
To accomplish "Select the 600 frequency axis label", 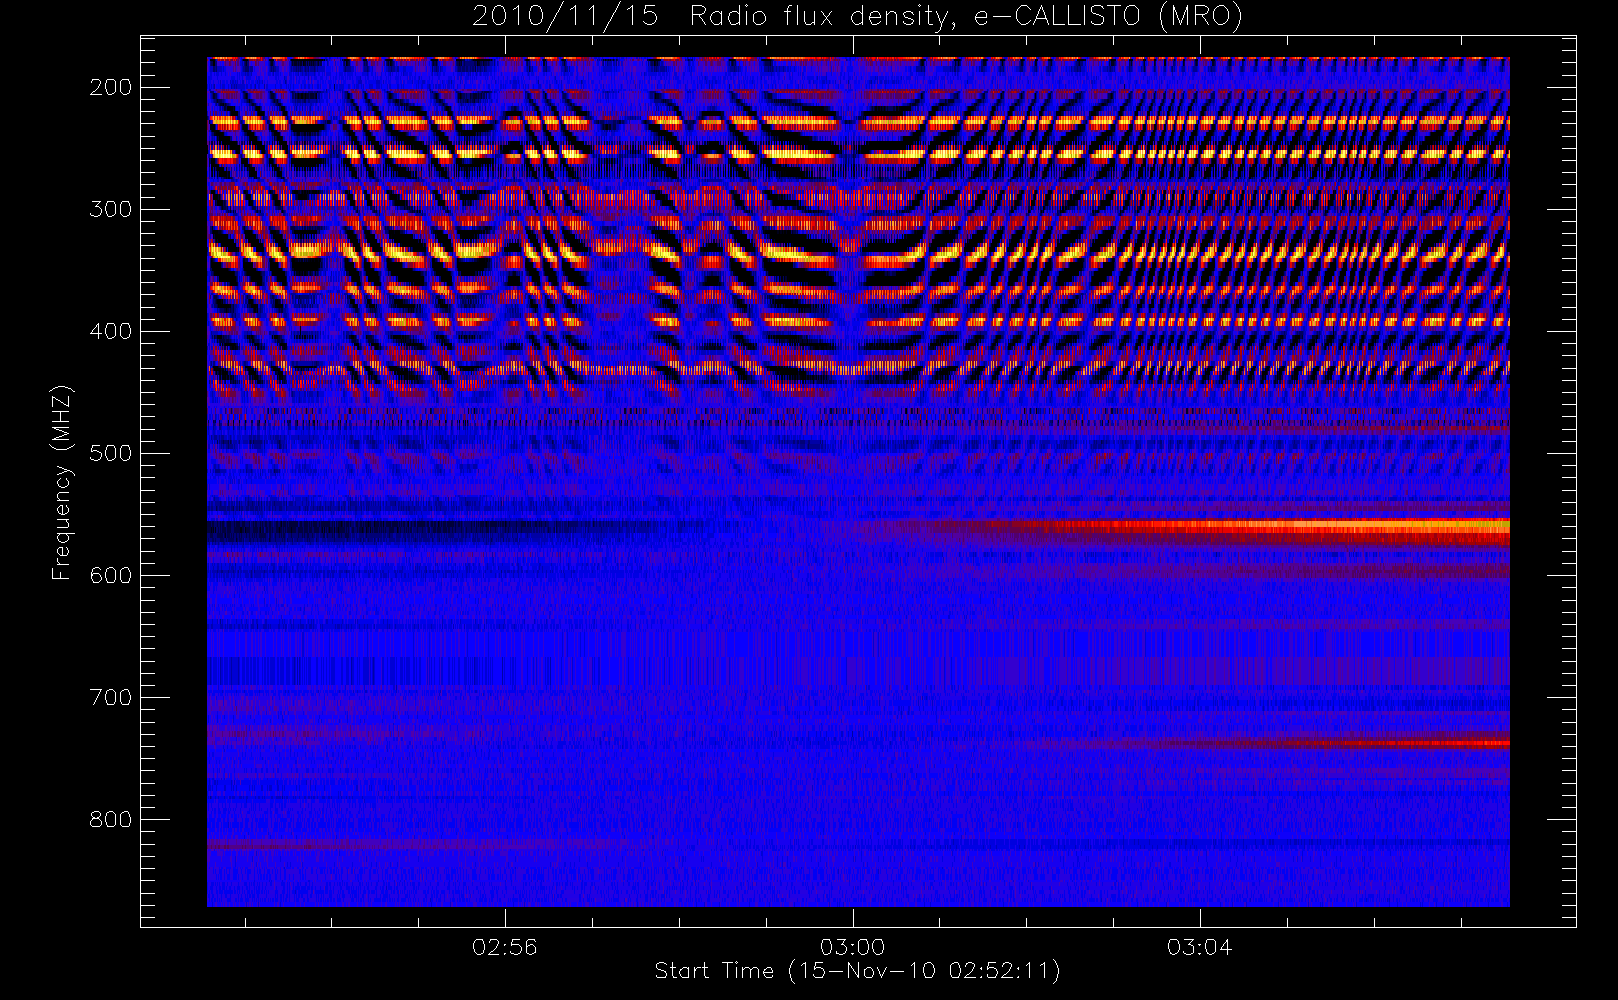I will (111, 575).
